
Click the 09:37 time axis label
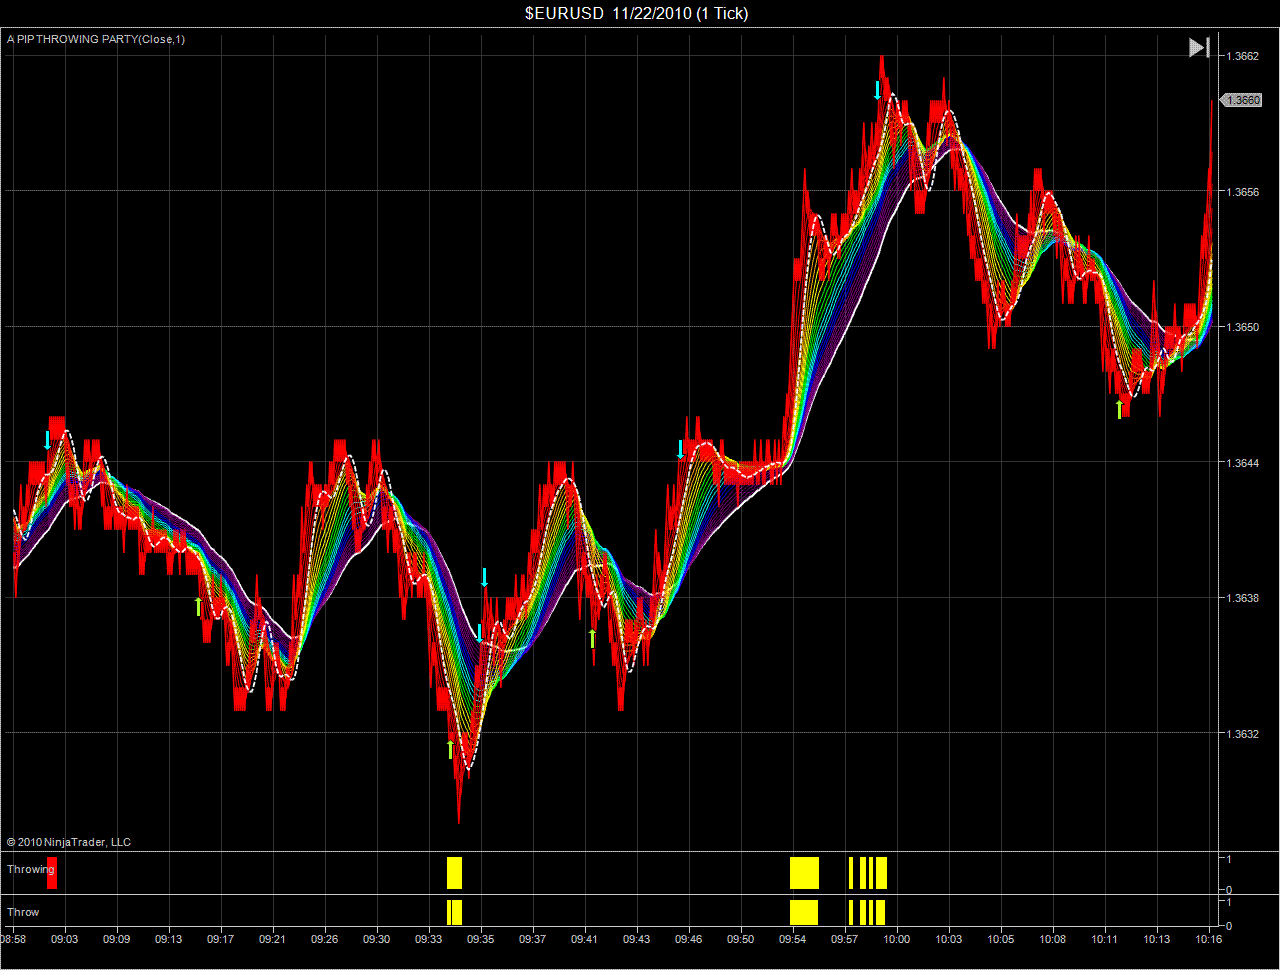coord(533,939)
